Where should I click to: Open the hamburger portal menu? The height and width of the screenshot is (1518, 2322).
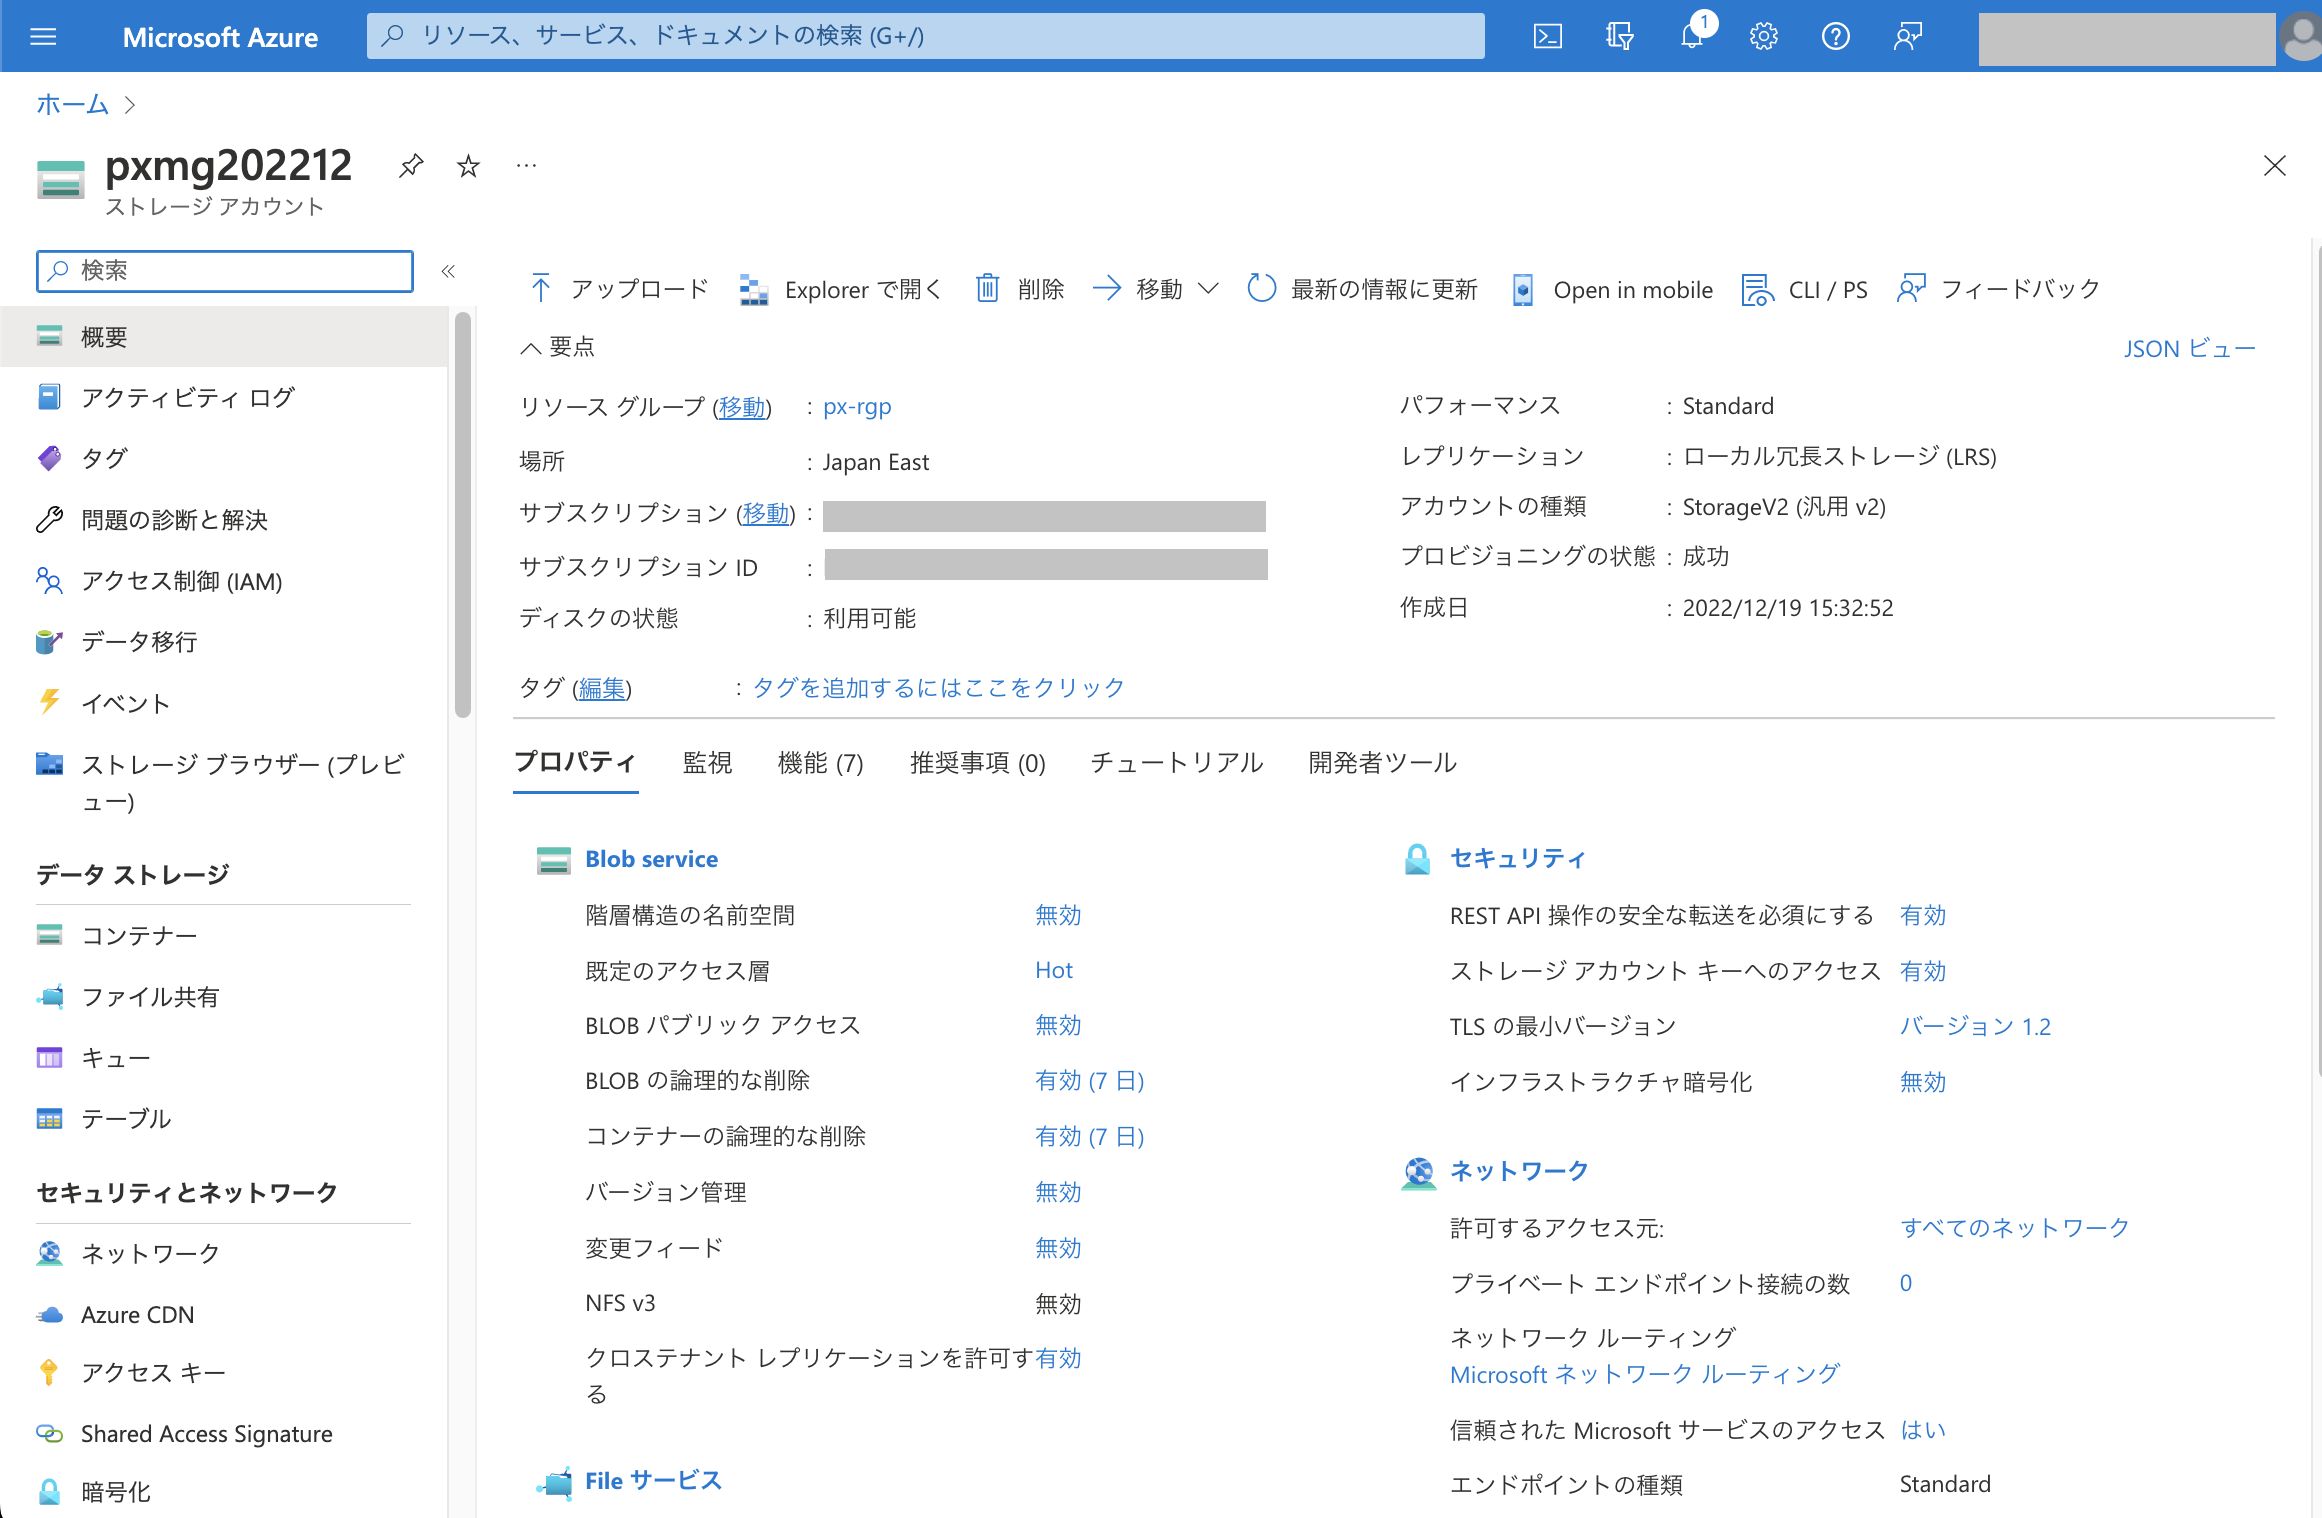43,37
